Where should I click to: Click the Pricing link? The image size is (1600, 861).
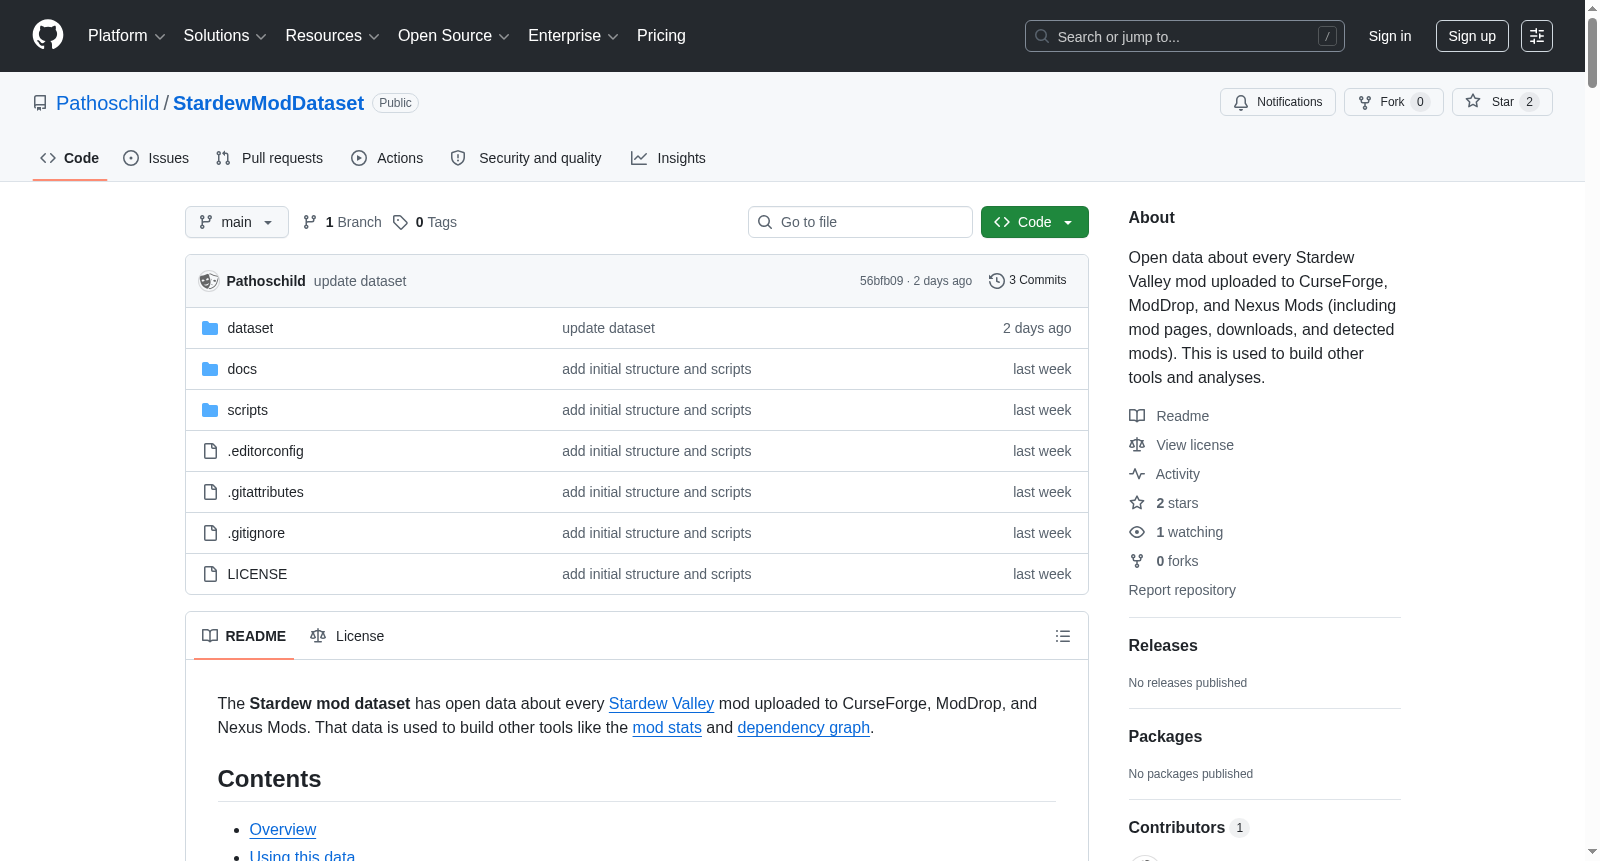pyautogui.click(x=661, y=36)
